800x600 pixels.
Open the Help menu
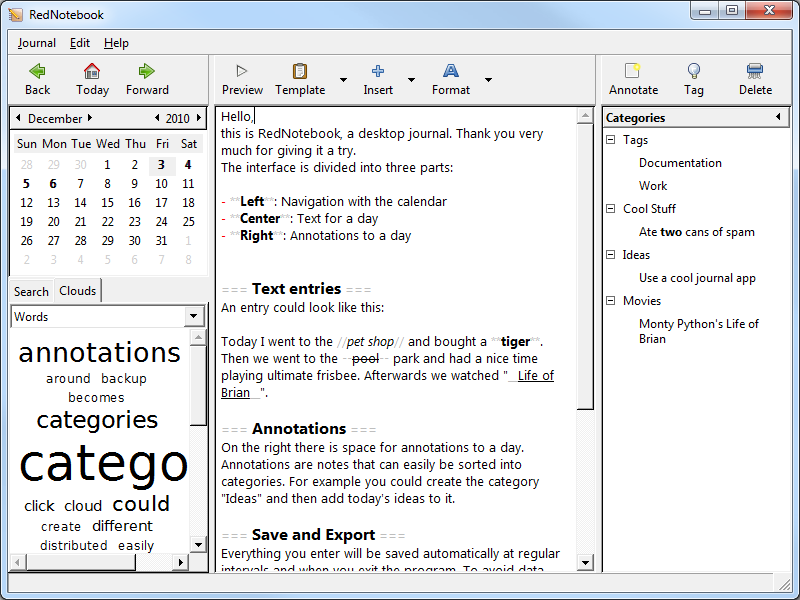(x=116, y=43)
